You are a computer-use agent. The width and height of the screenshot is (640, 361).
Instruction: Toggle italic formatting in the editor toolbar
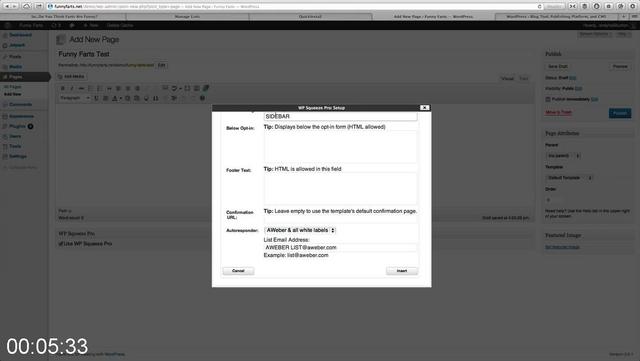coord(72,88)
